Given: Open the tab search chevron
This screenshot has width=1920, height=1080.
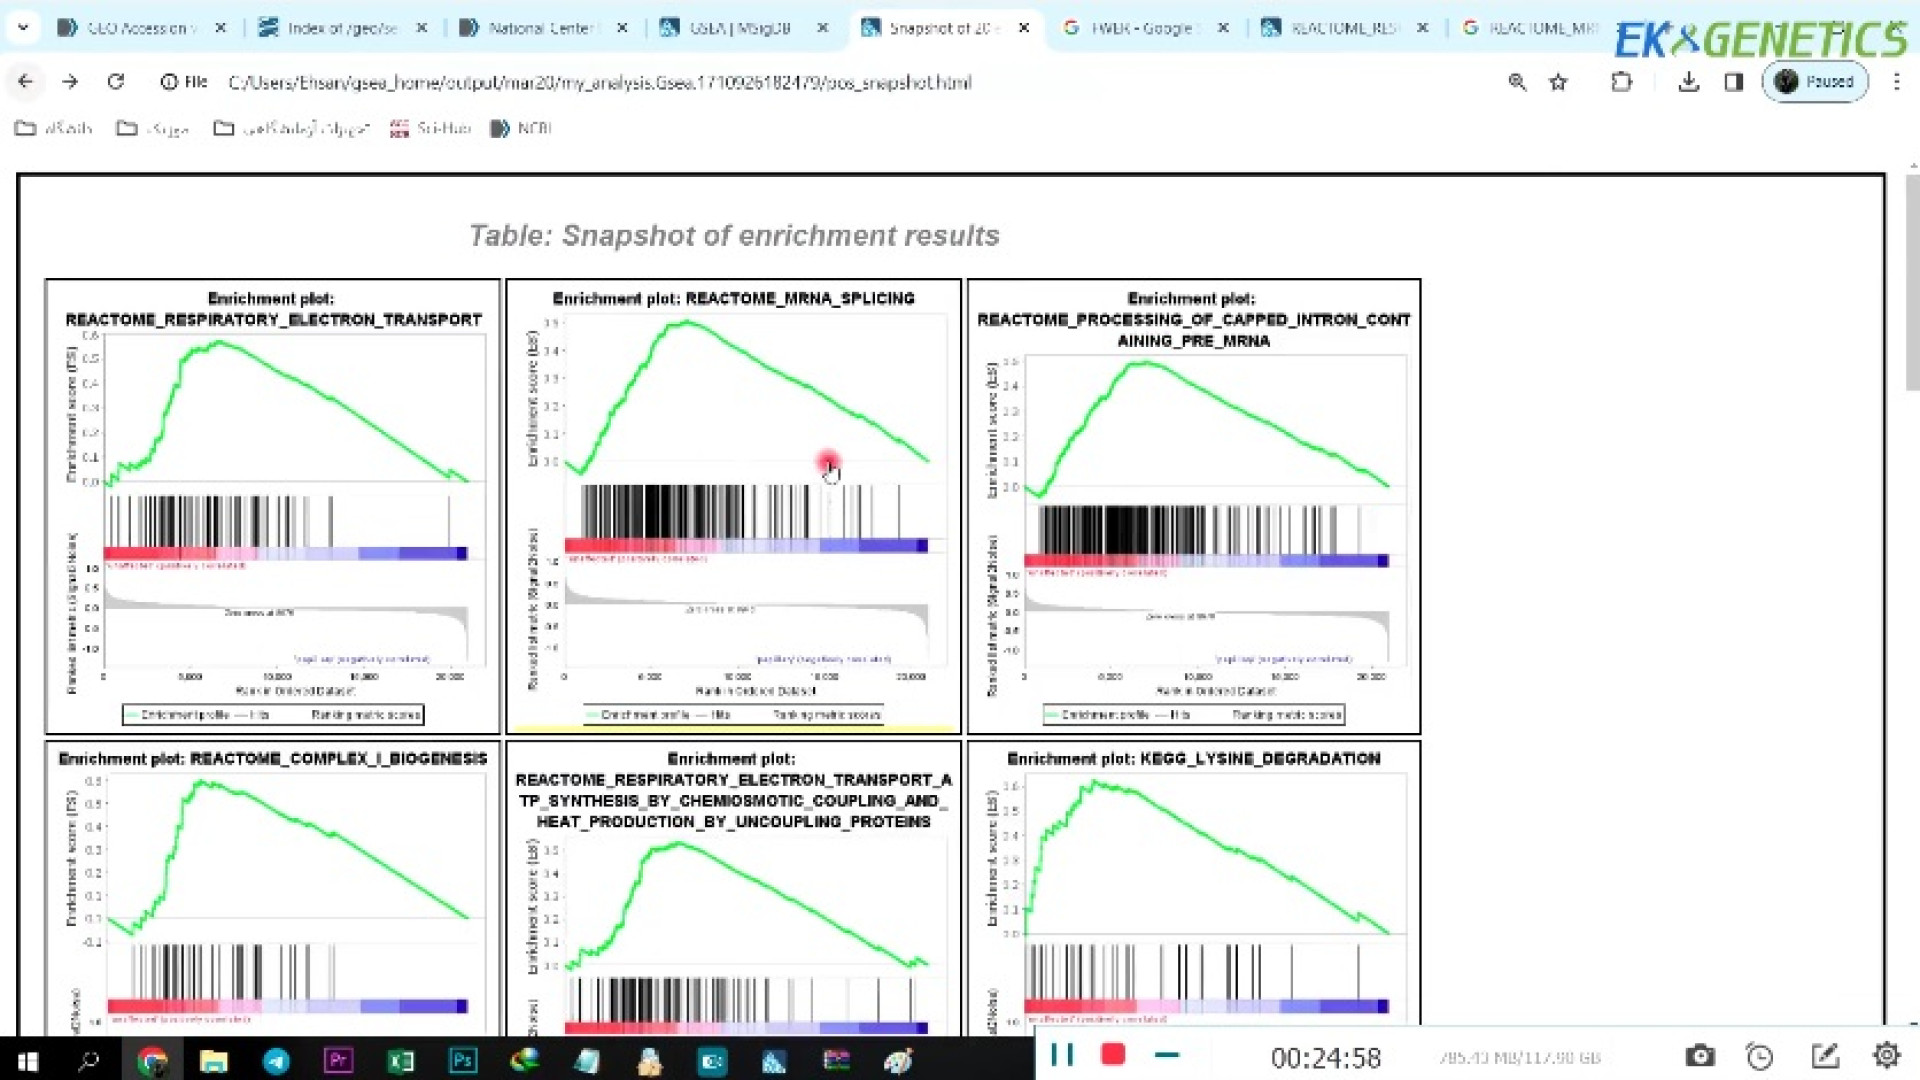Looking at the screenshot, I should click(23, 28).
